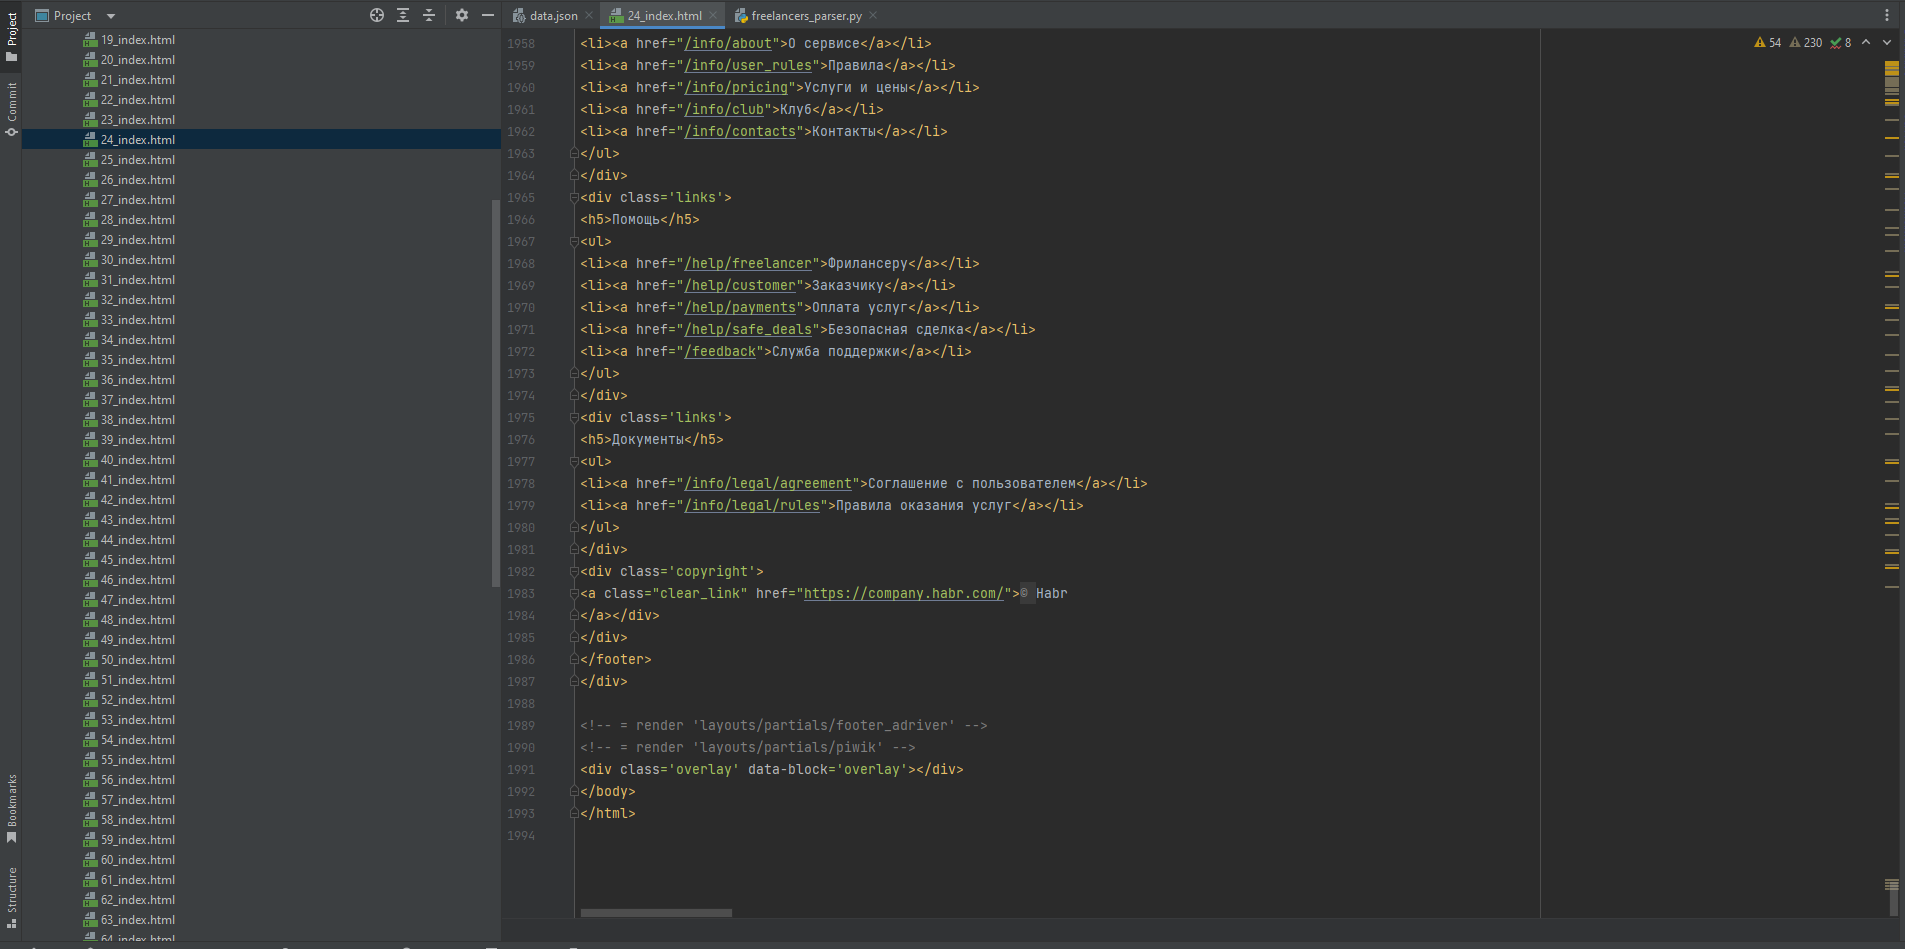Hide the Project panel with the minus icon

(x=488, y=15)
